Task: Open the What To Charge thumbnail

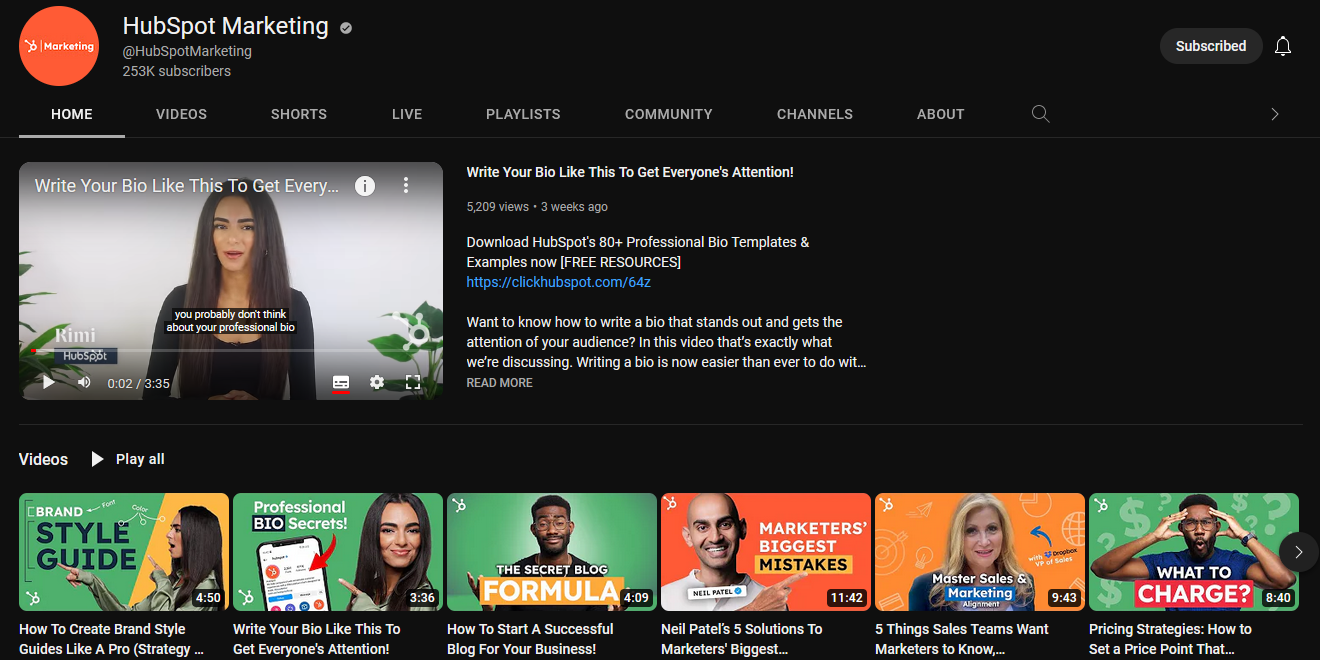Action: point(1194,552)
